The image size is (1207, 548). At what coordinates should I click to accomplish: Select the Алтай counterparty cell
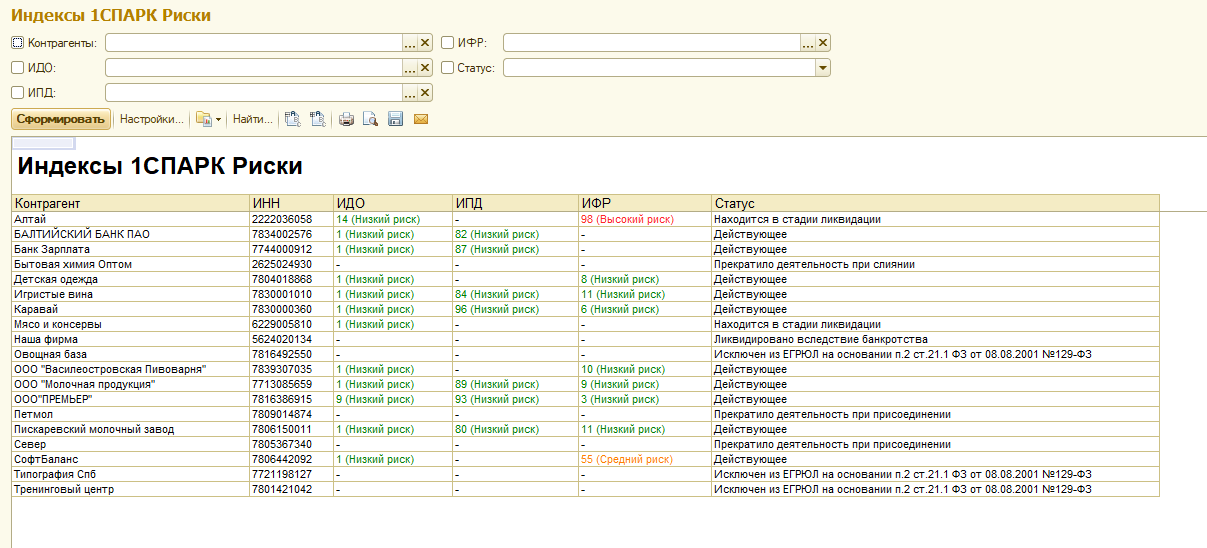click(x=130, y=219)
